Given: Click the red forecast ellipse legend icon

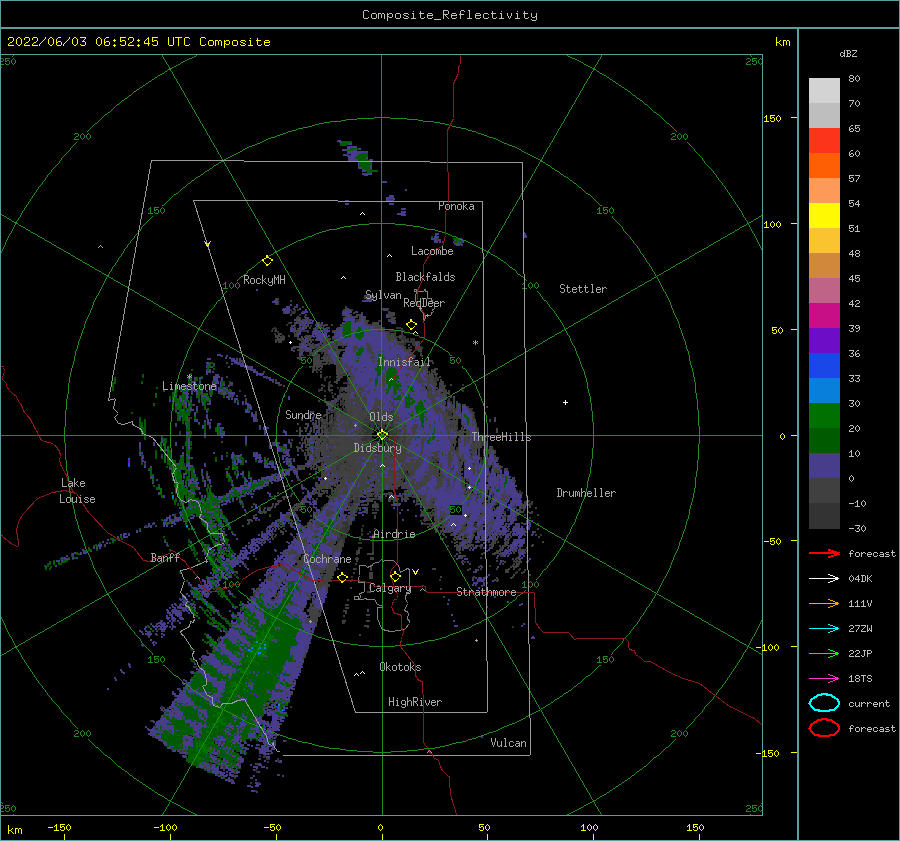Looking at the screenshot, I should point(824,728).
